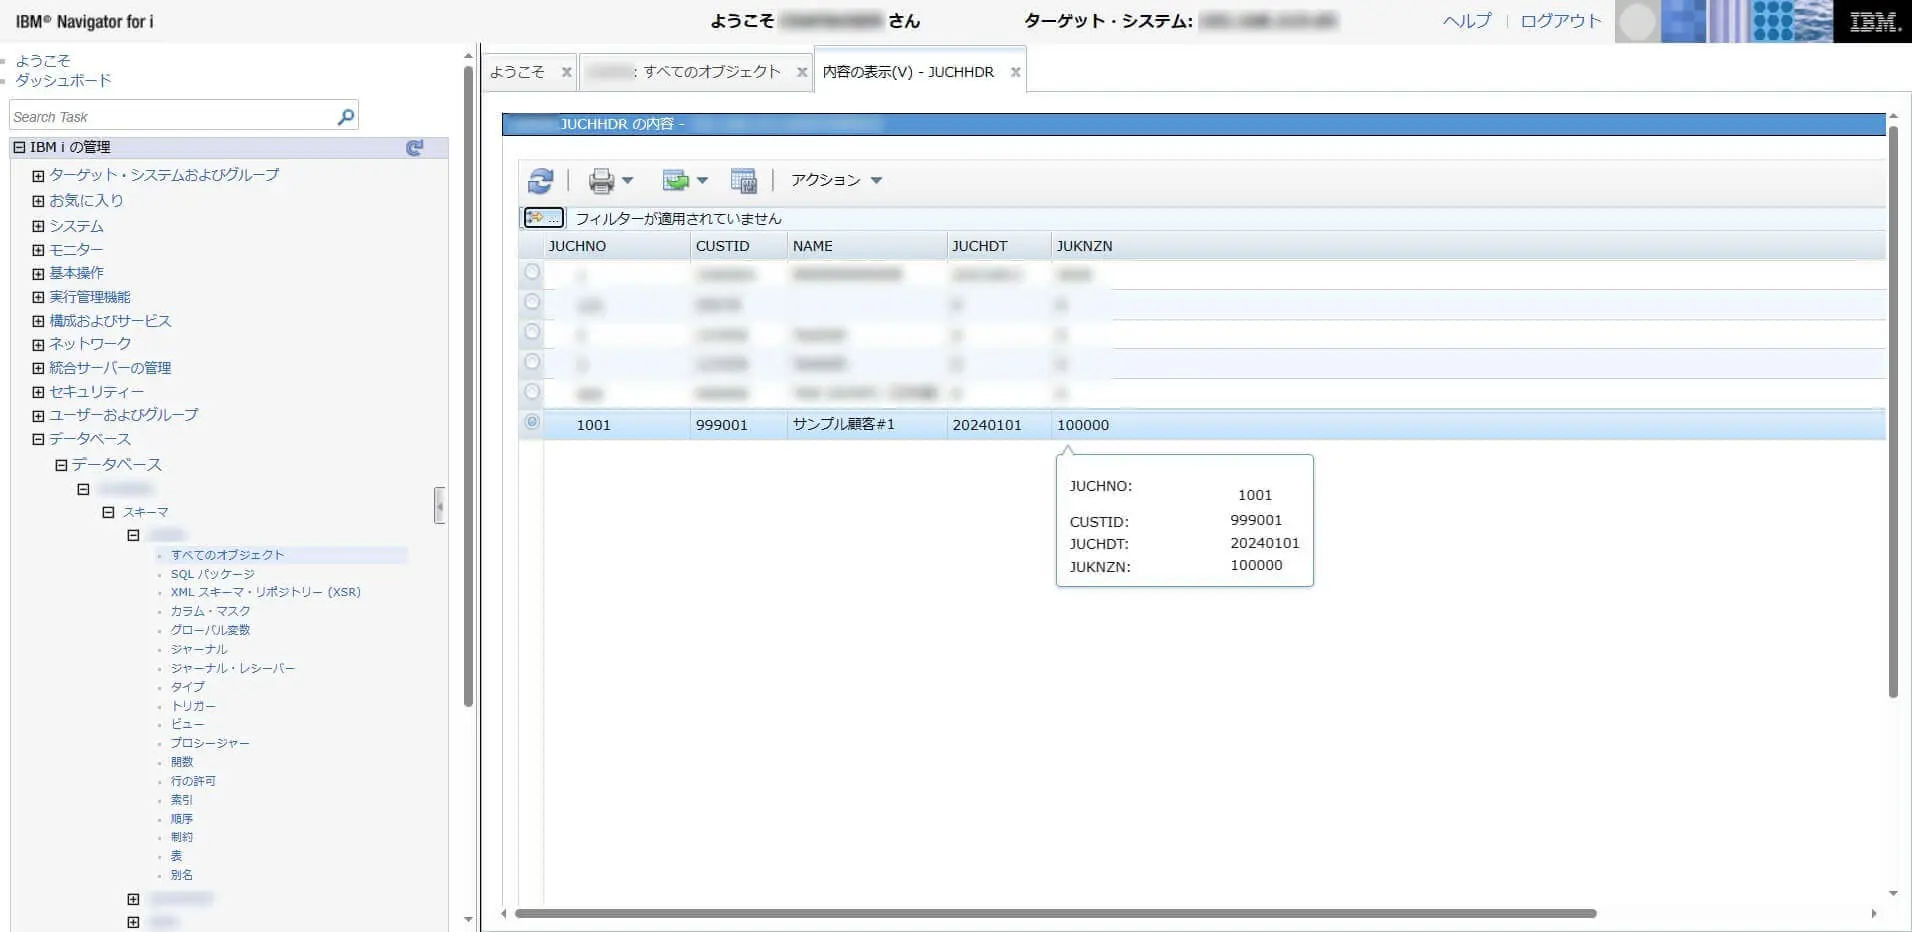
Task: Click the printer icon in toolbar
Action: [601, 180]
